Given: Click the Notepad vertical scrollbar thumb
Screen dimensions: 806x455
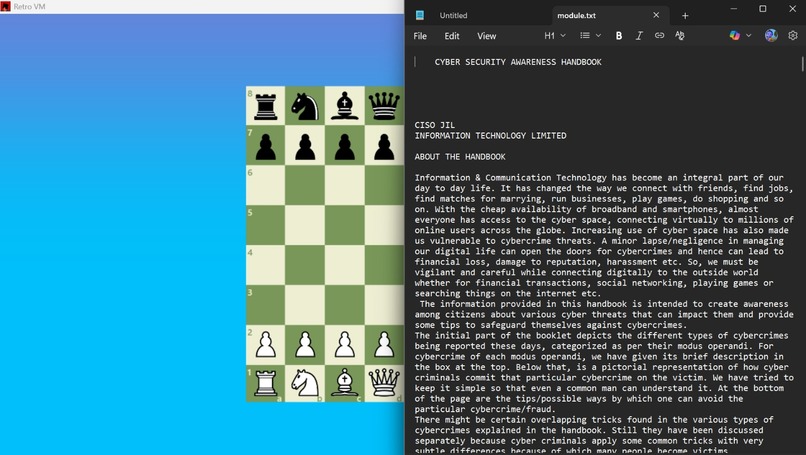Looking at the screenshot, I should click(x=802, y=64).
